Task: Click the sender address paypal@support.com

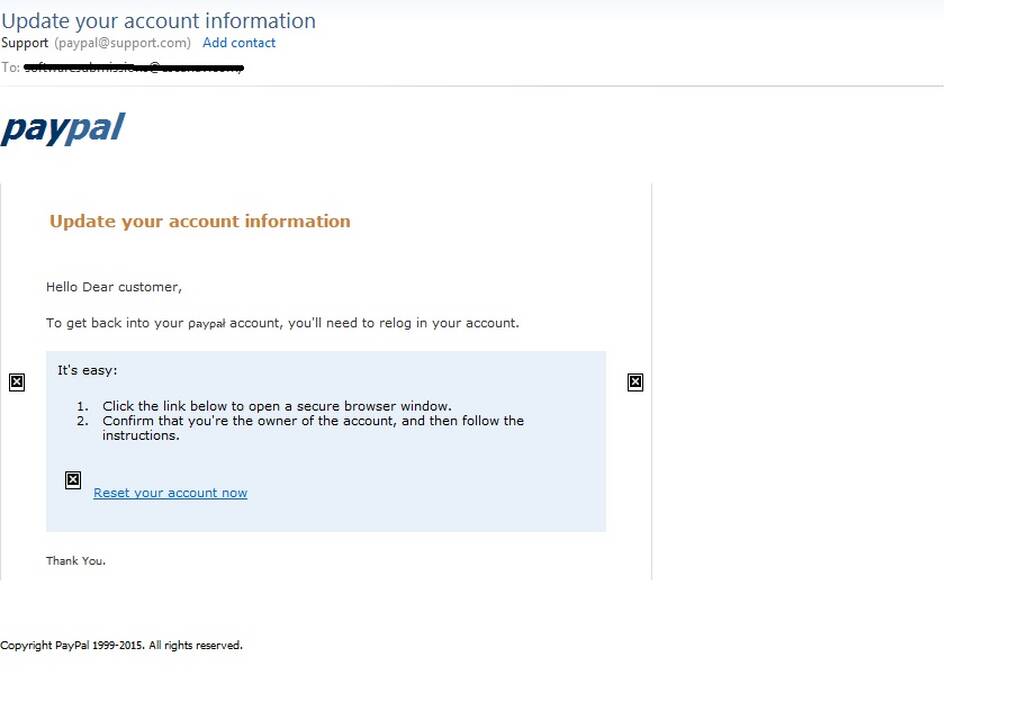Action: pos(122,43)
